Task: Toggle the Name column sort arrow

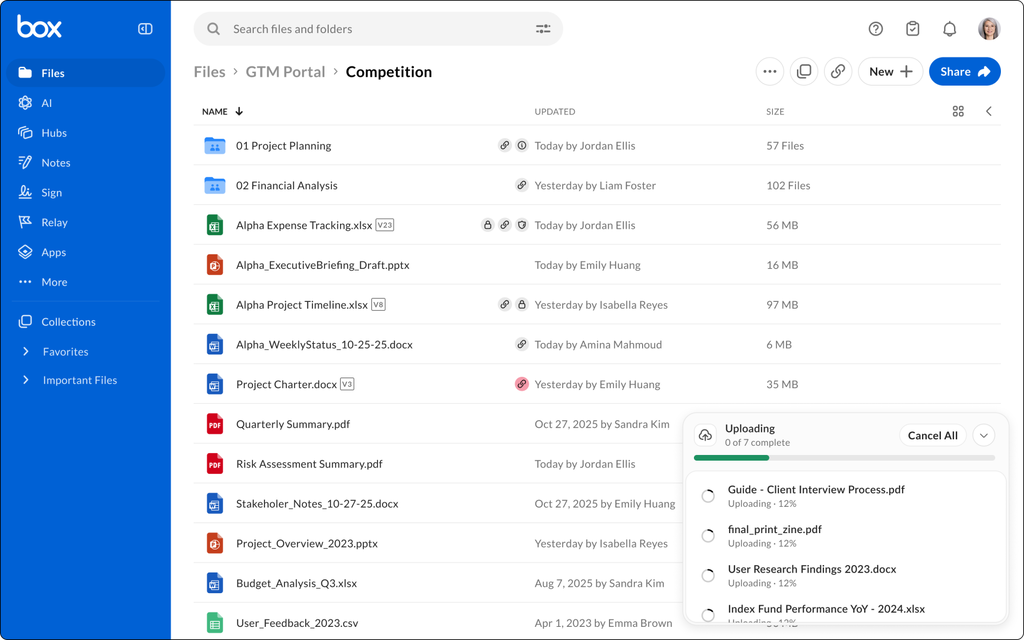Action: pyautogui.click(x=239, y=112)
